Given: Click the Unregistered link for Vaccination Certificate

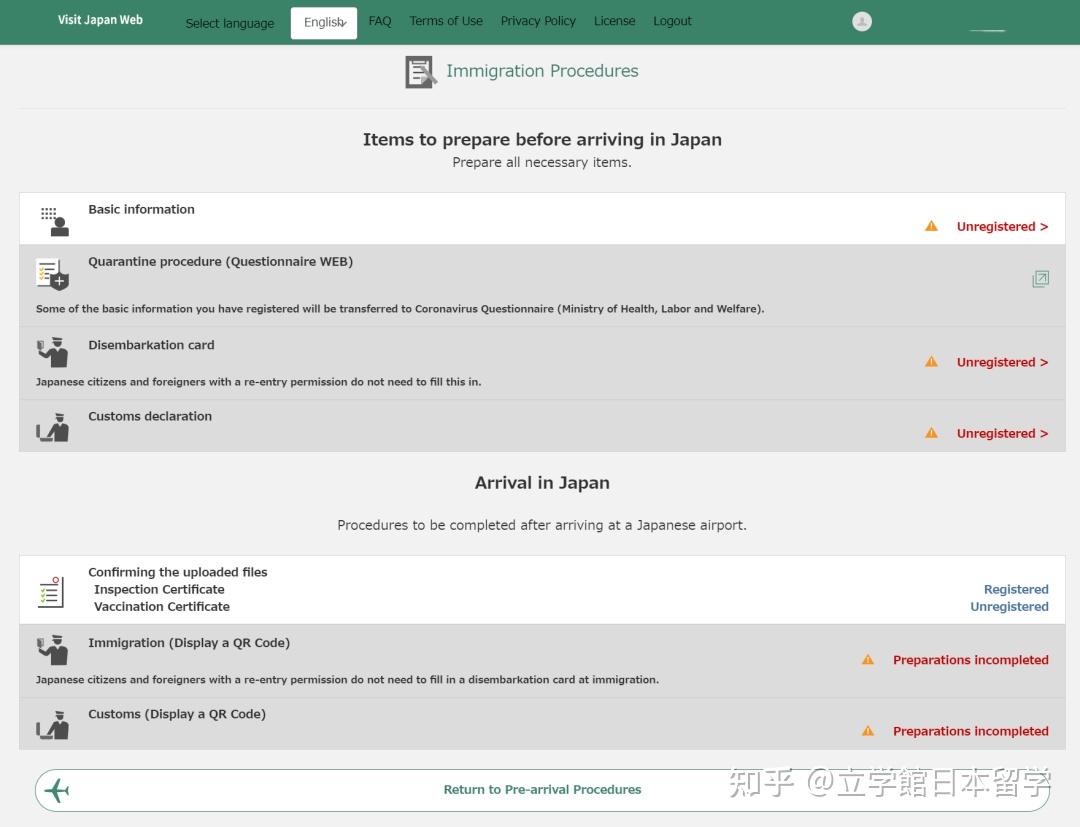Looking at the screenshot, I should coord(1009,606).
